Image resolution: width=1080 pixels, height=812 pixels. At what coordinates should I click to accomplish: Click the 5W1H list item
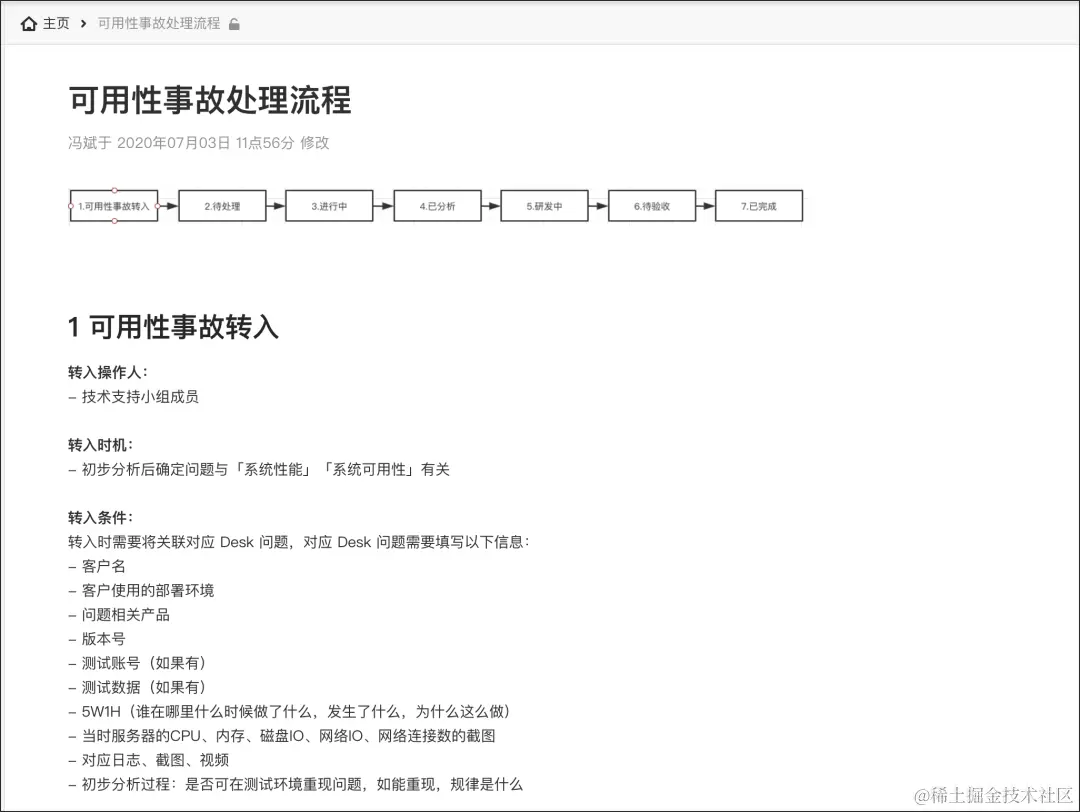tap(289, 711)
